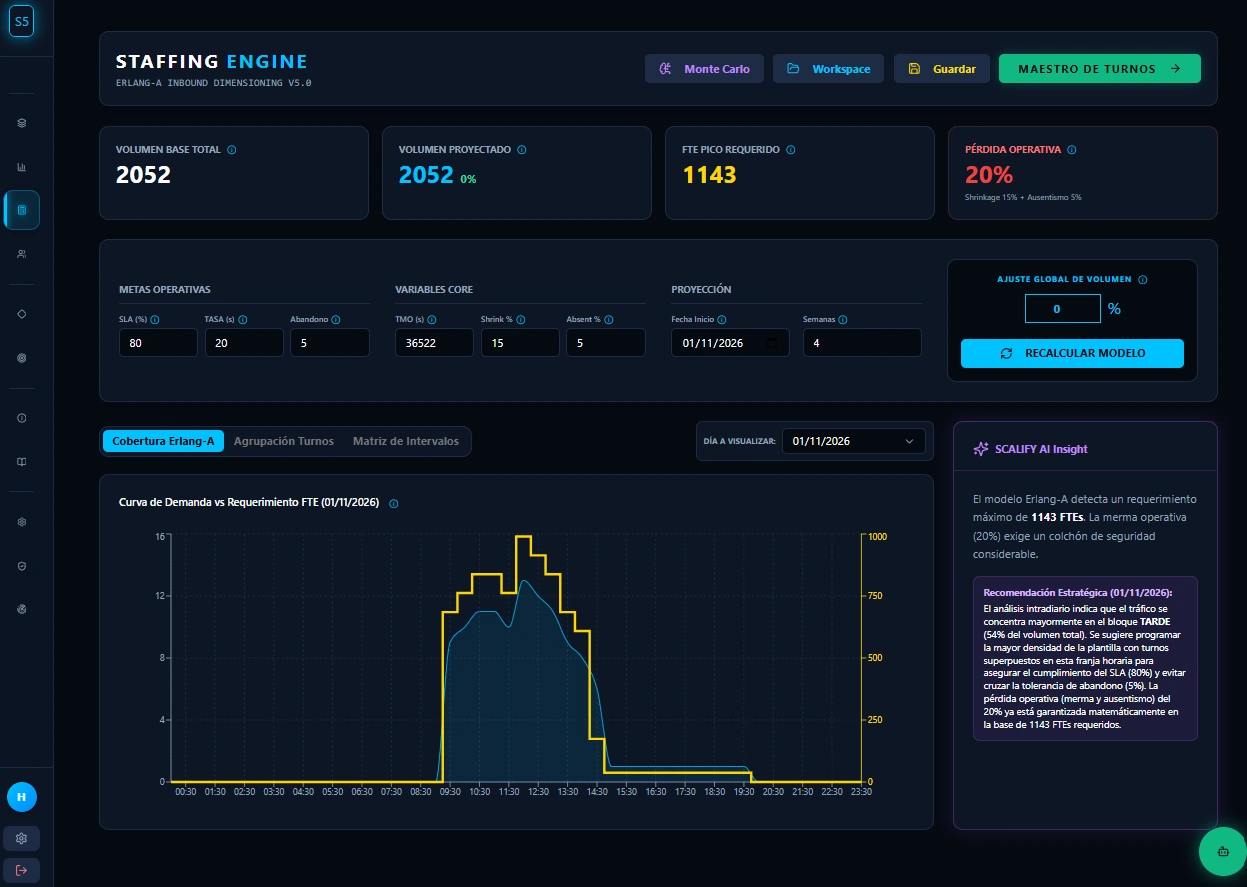
Task: Click the info icon next to Volumen Proyectado
Action: tap(522, 150)
